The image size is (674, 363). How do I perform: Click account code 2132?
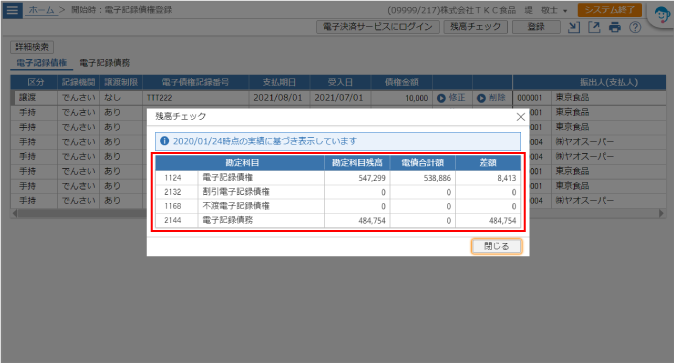click(173, 192)
